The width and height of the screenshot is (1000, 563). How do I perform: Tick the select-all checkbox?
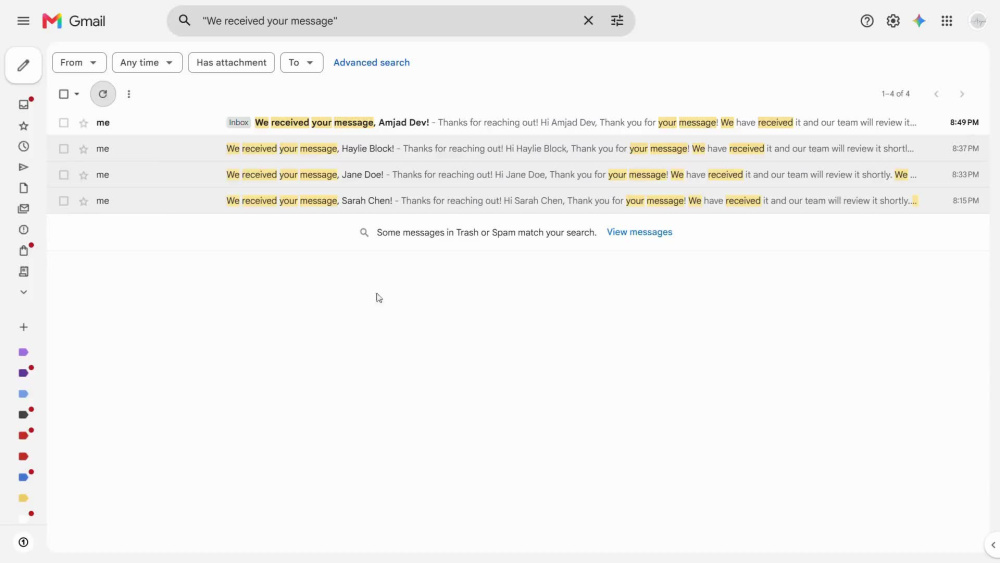click(x=64, y=94)
